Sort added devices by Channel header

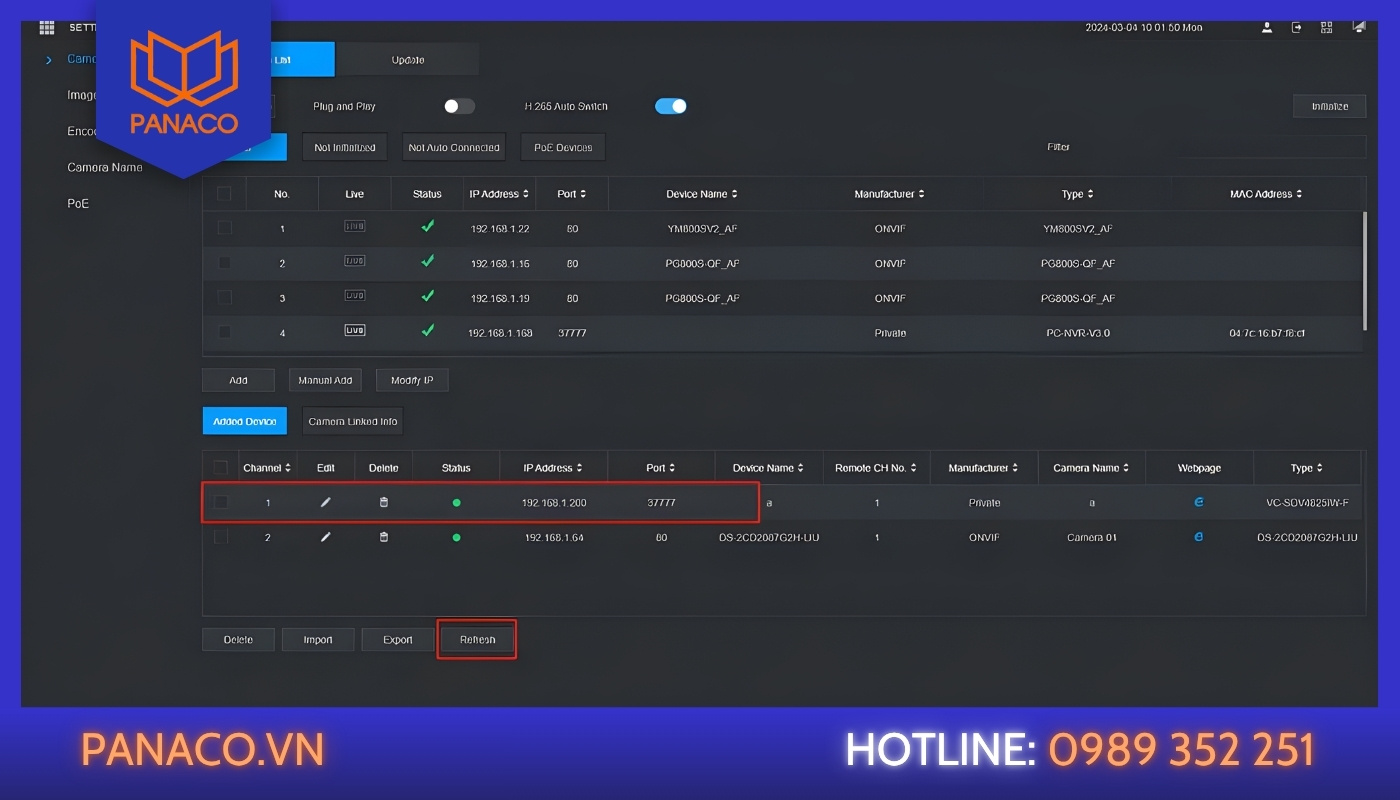pos(267,468)
